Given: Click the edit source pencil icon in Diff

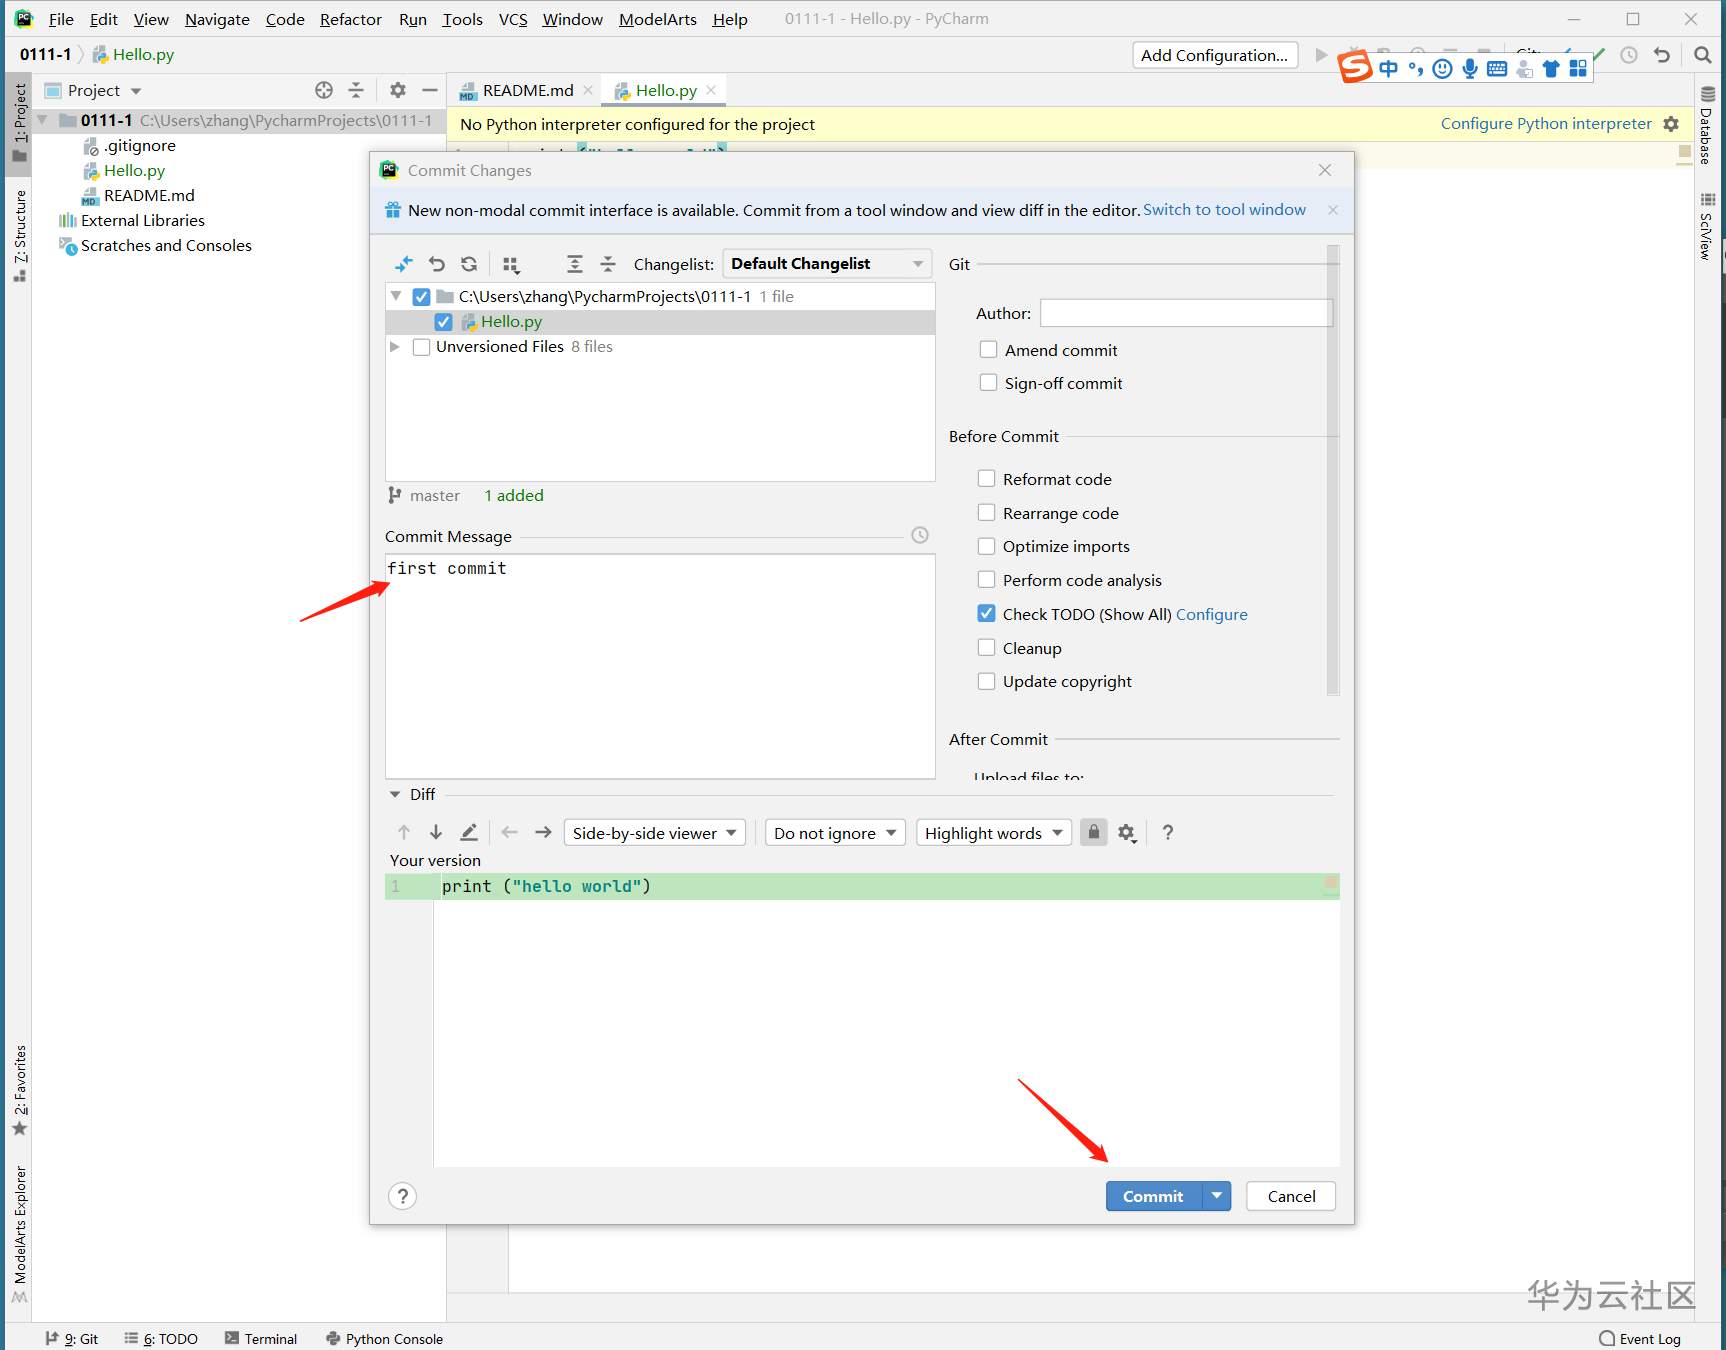Looking at the screenshot, I should pyautogui.click(x=469, y=832).
